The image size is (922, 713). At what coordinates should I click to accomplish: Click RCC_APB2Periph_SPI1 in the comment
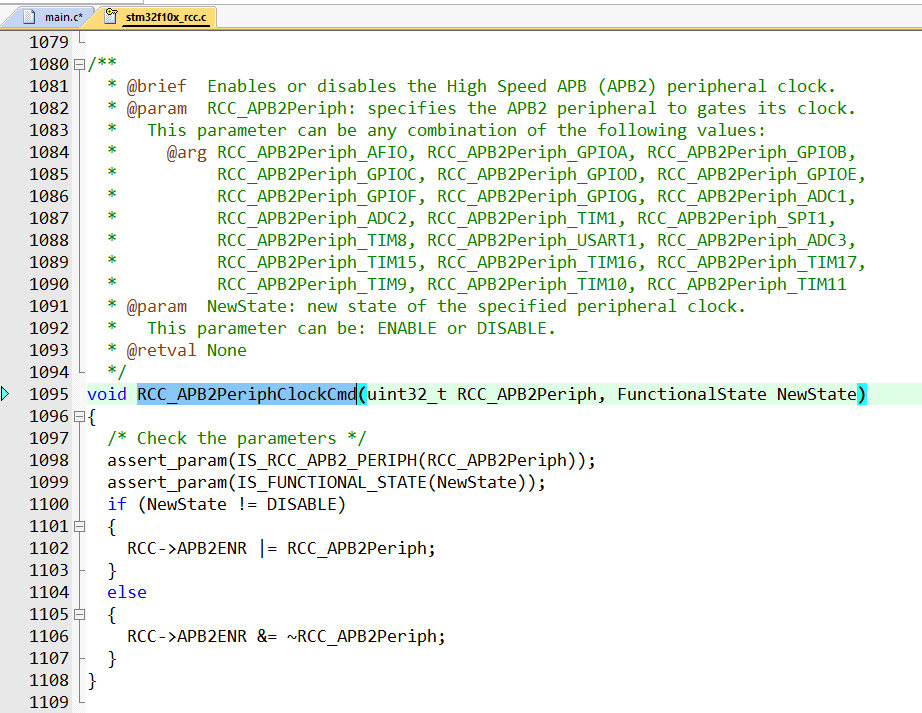click(732, 219)
